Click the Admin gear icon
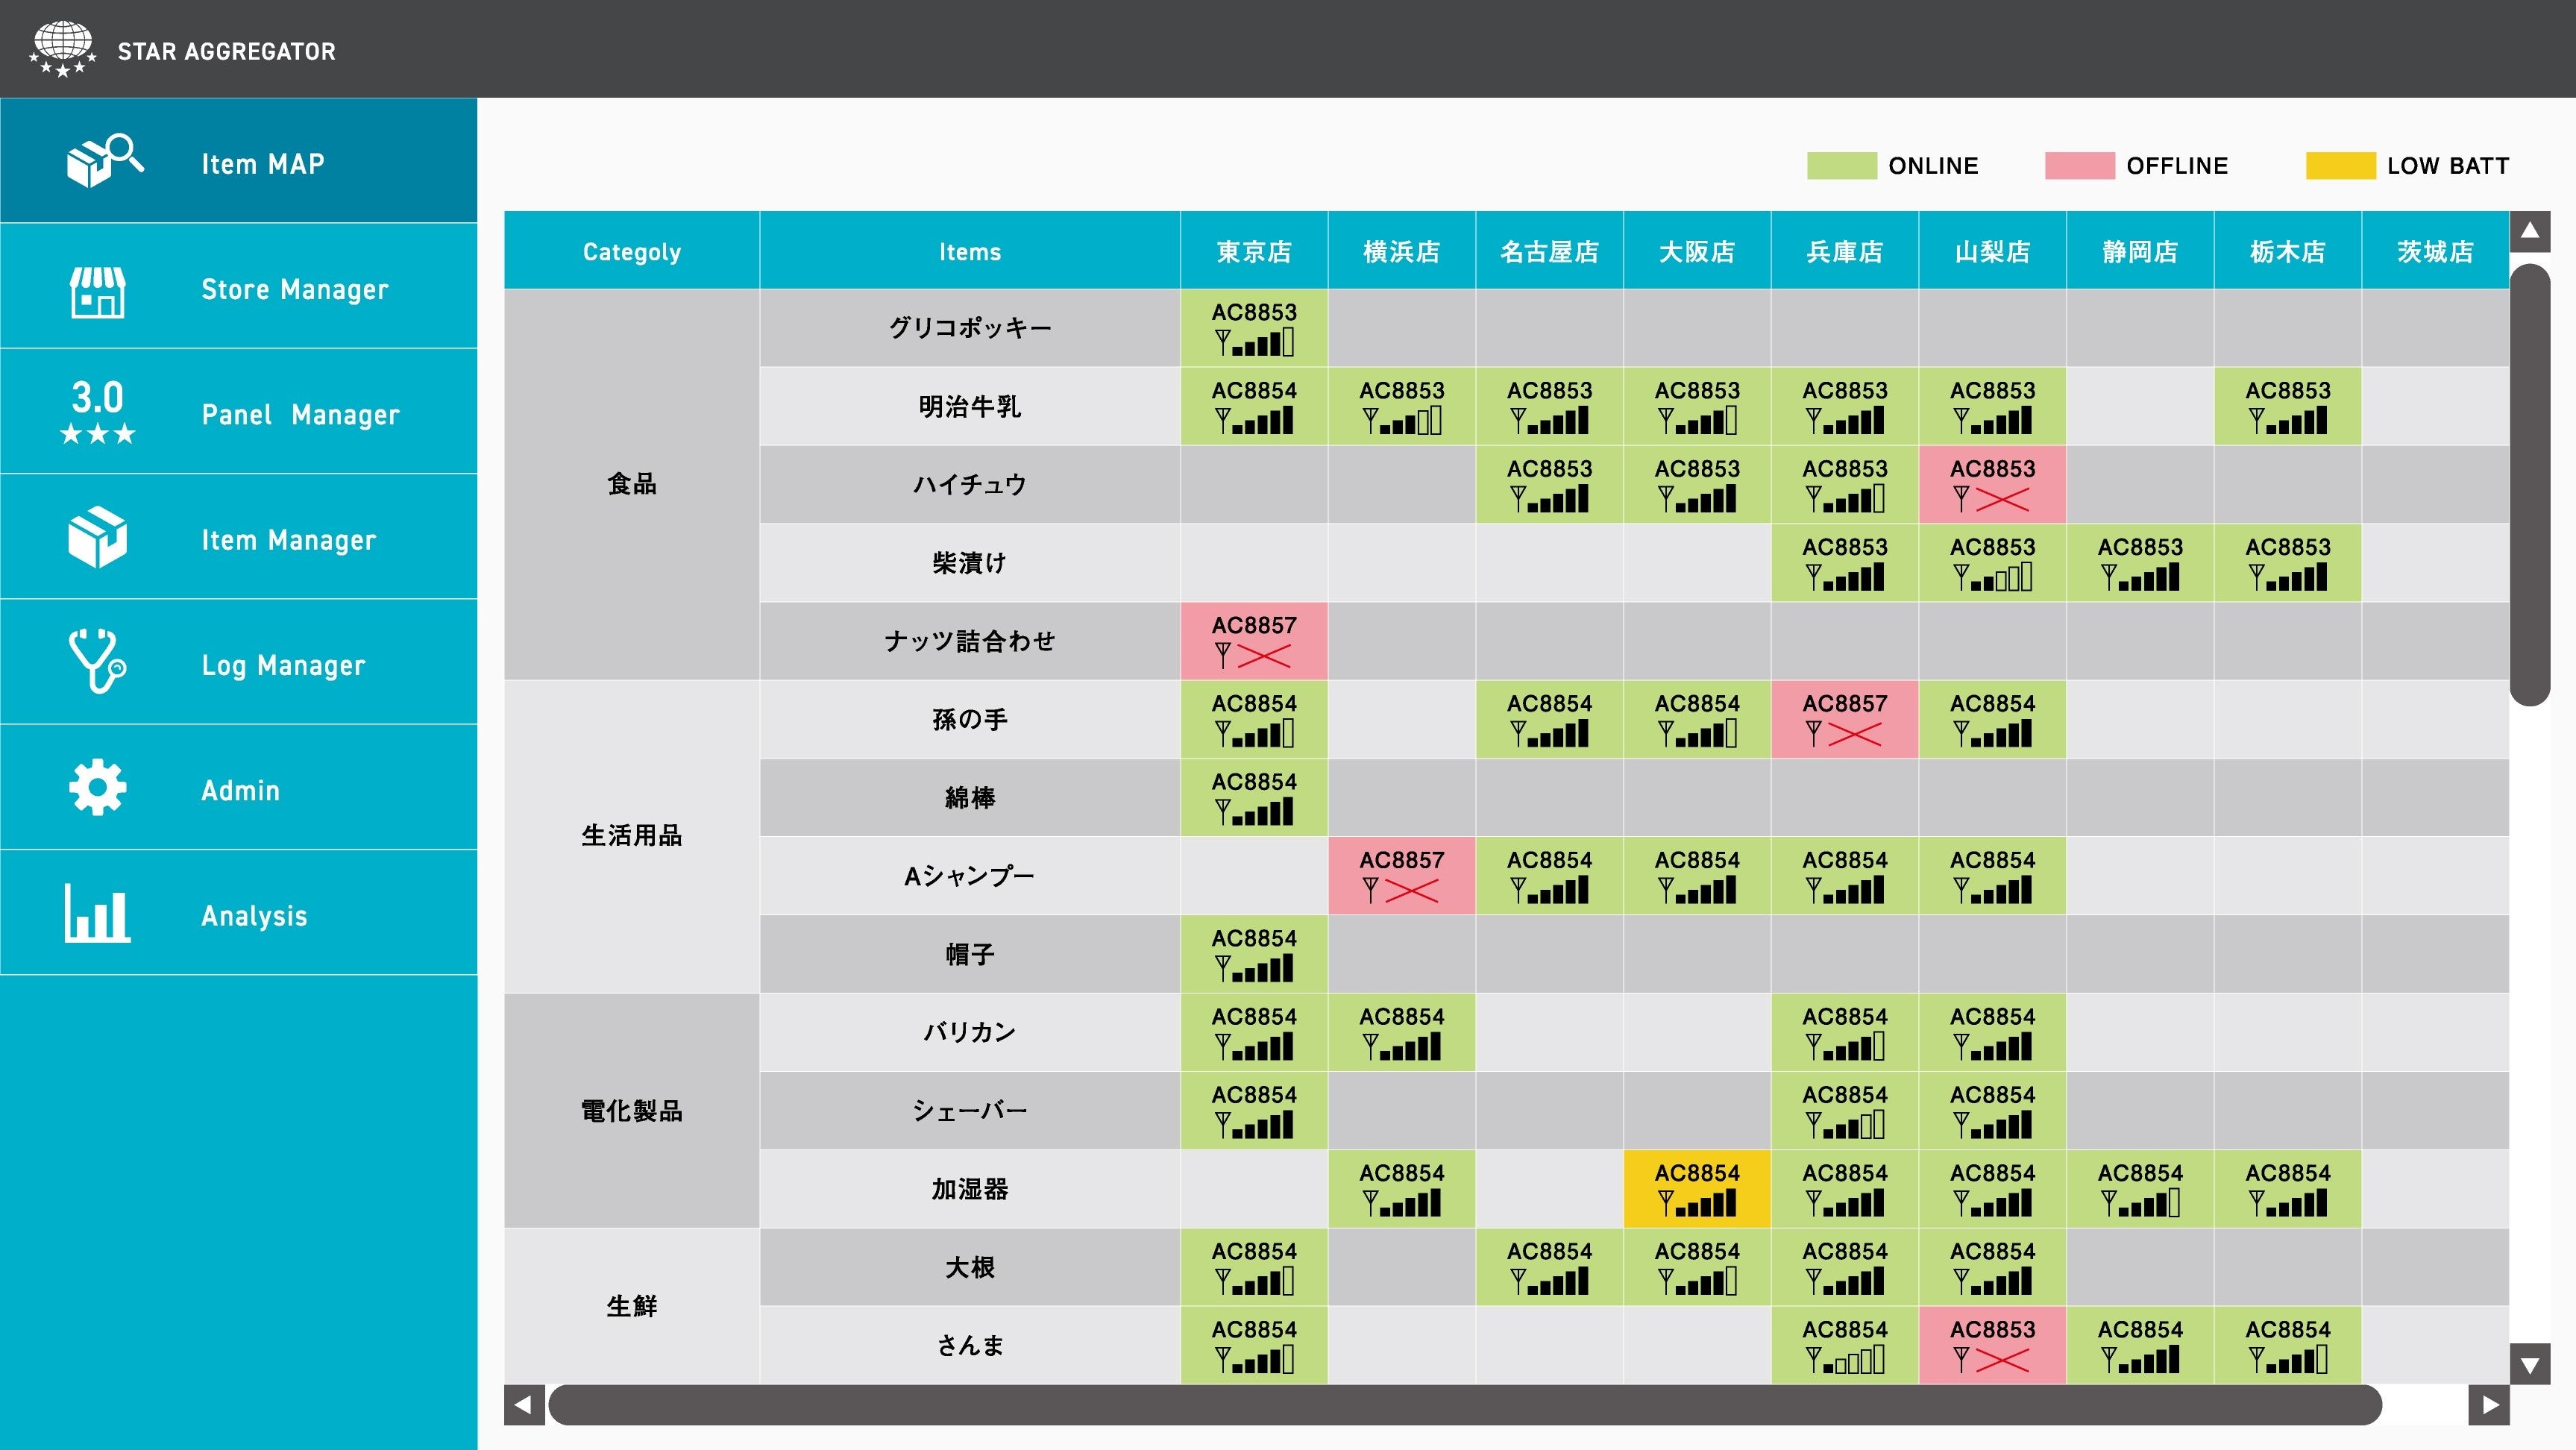This screenshot has height=1450, width=2576. tap(97, 788)
